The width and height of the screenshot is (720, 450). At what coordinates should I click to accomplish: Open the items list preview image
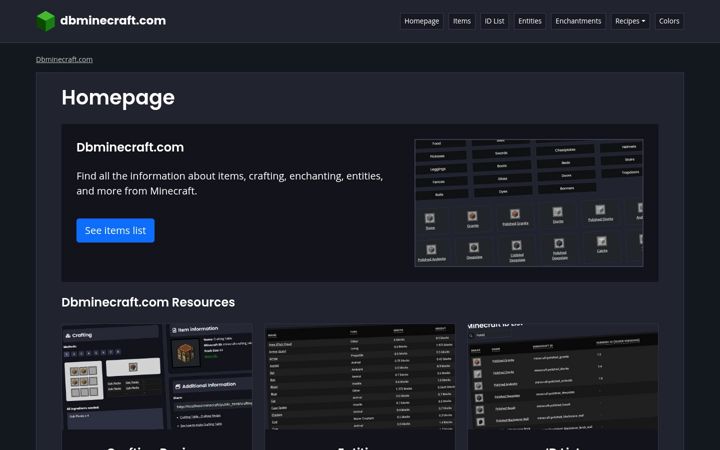tap(529, 203)
